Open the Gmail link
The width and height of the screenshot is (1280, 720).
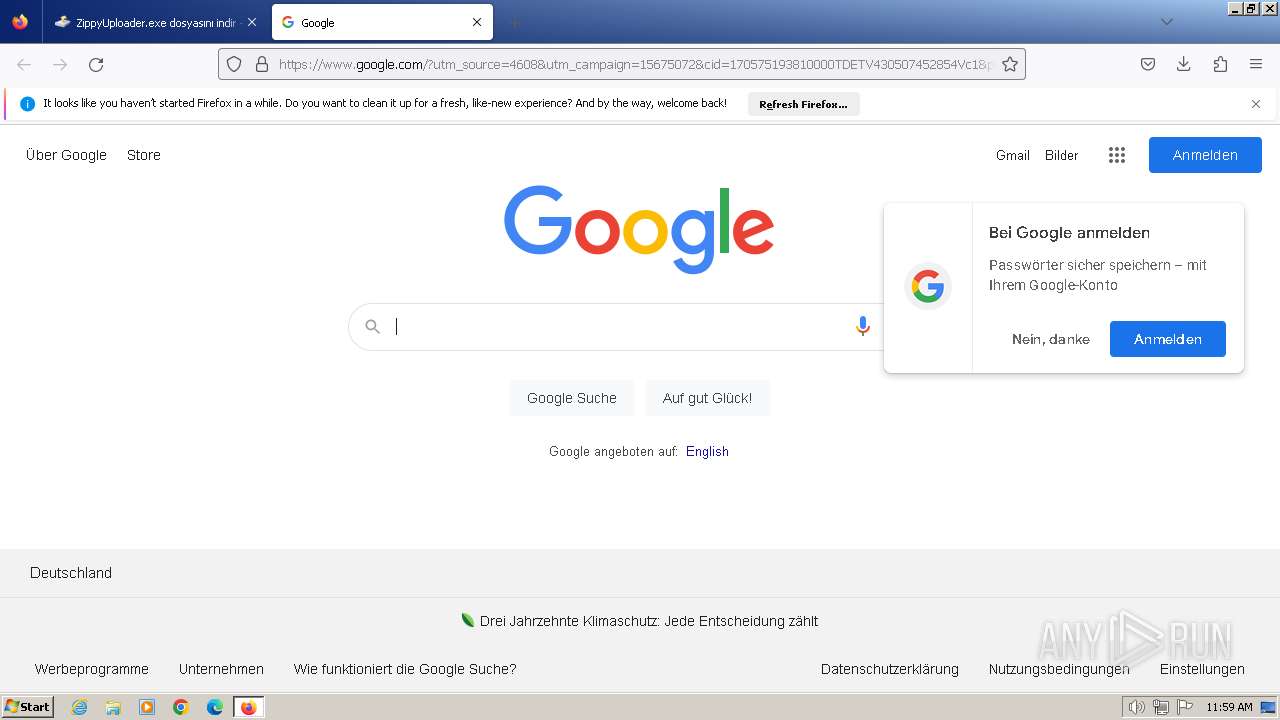[1013, 155]
